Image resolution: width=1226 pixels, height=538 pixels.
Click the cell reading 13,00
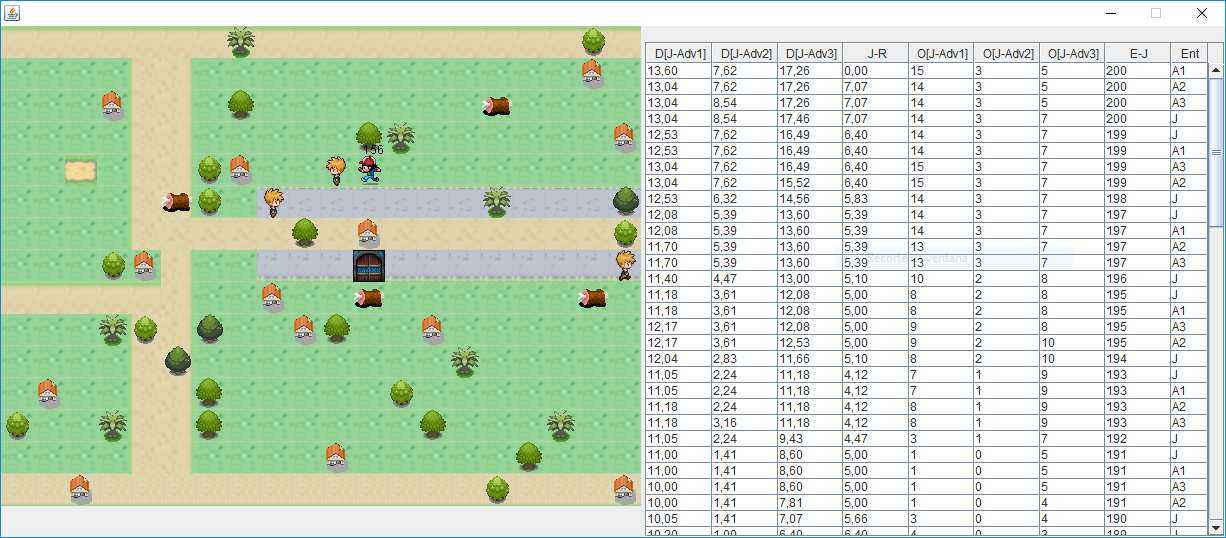point(810,279)
